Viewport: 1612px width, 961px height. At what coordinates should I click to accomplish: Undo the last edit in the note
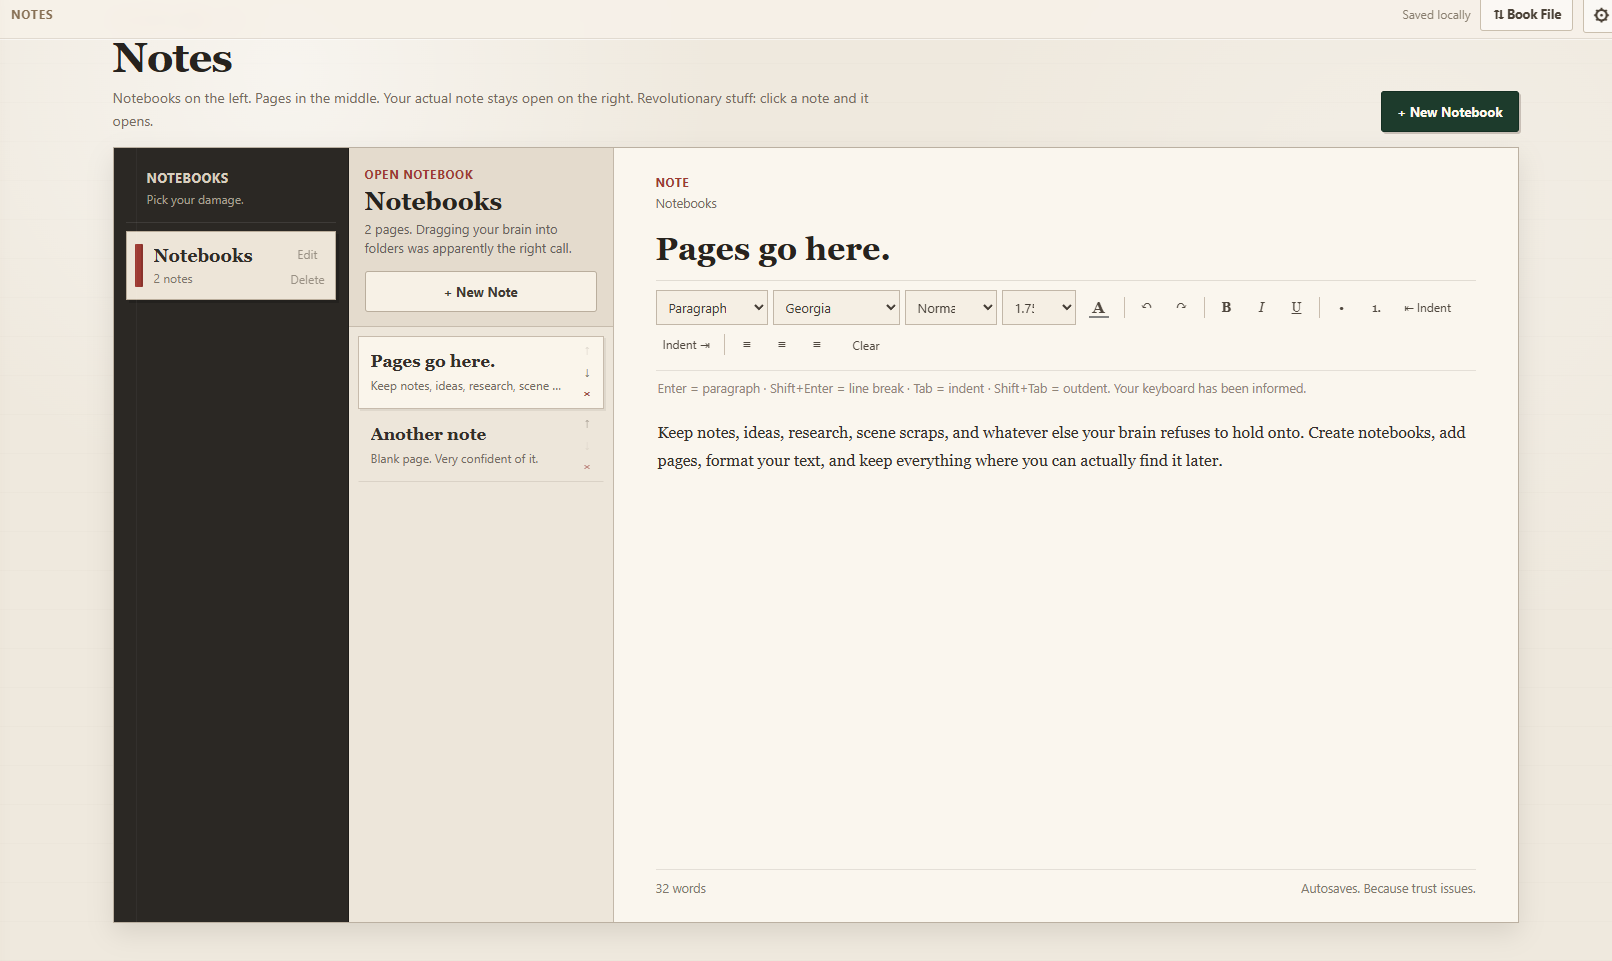pos(1147,307)
